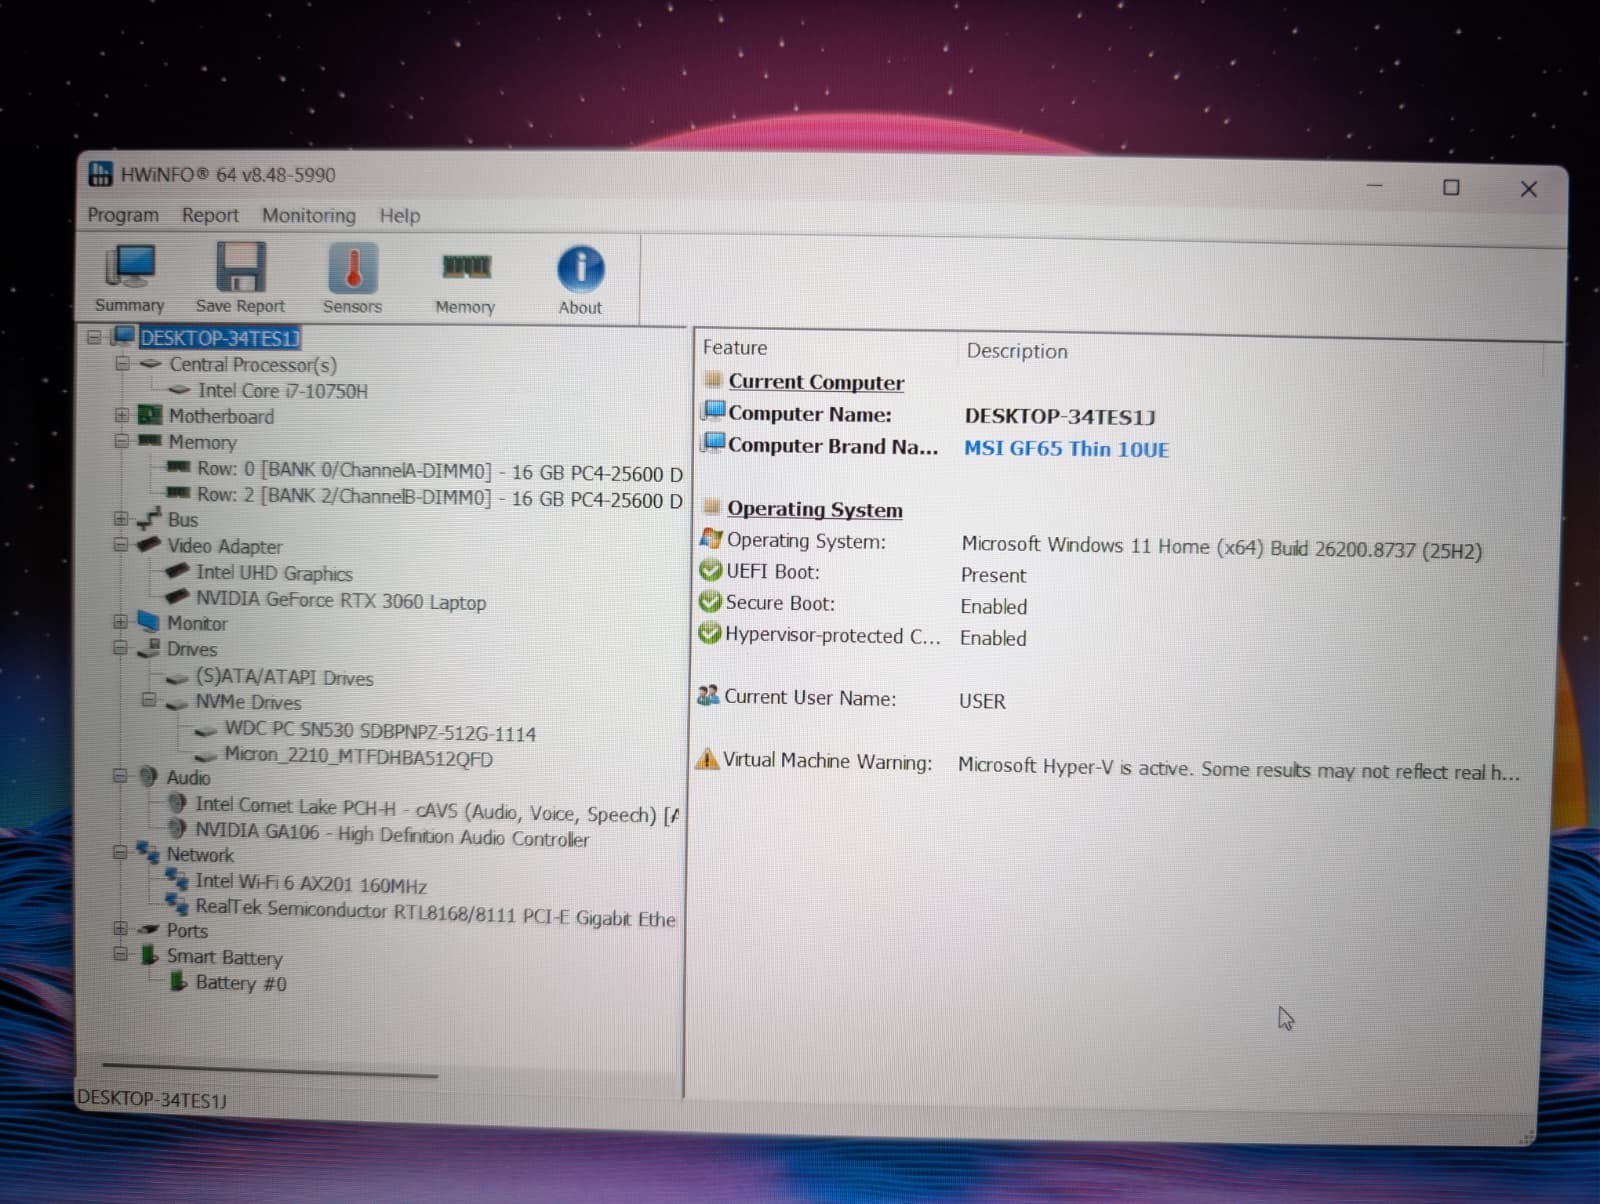Click the Video Adapter tree icon

pyautogui.click(x=149, y=545)
